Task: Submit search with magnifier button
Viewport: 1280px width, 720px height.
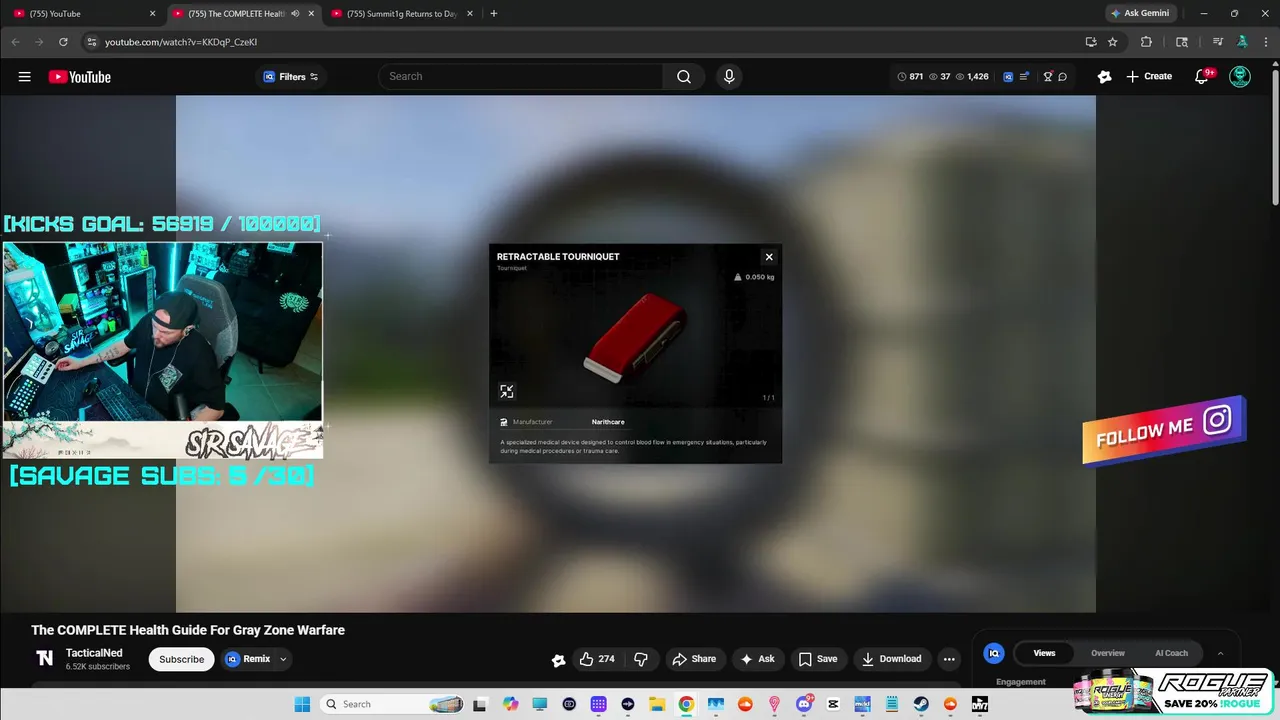Action: (684, 77)
